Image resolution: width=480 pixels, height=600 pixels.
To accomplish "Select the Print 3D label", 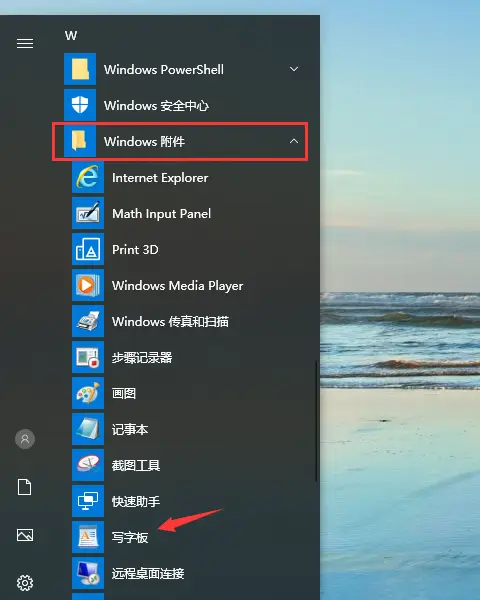I will (135, 249).
